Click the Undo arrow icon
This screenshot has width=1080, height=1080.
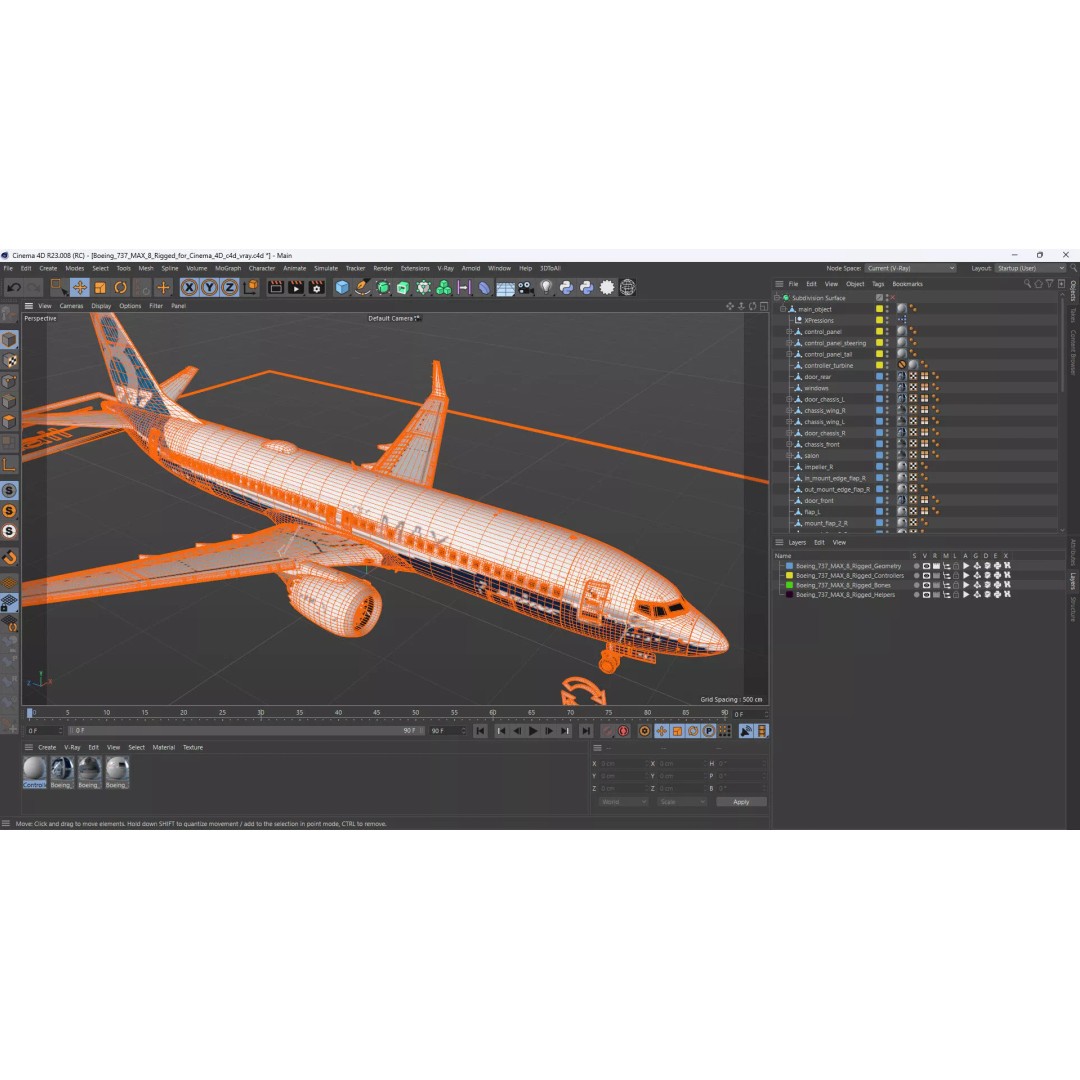[14, 288]
